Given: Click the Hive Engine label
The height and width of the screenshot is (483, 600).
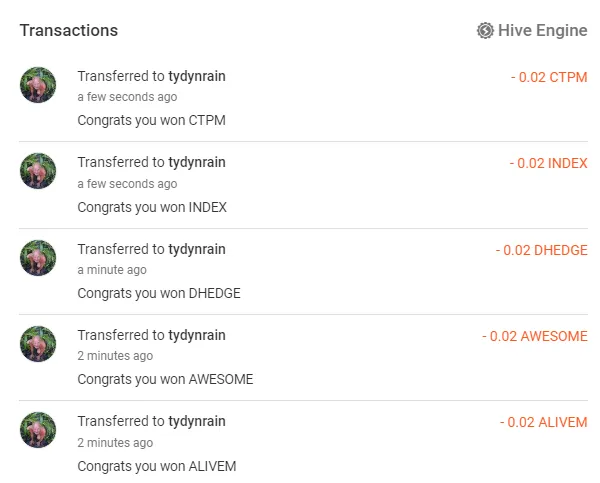Looking at the screenshot, I should pos(543,31).
